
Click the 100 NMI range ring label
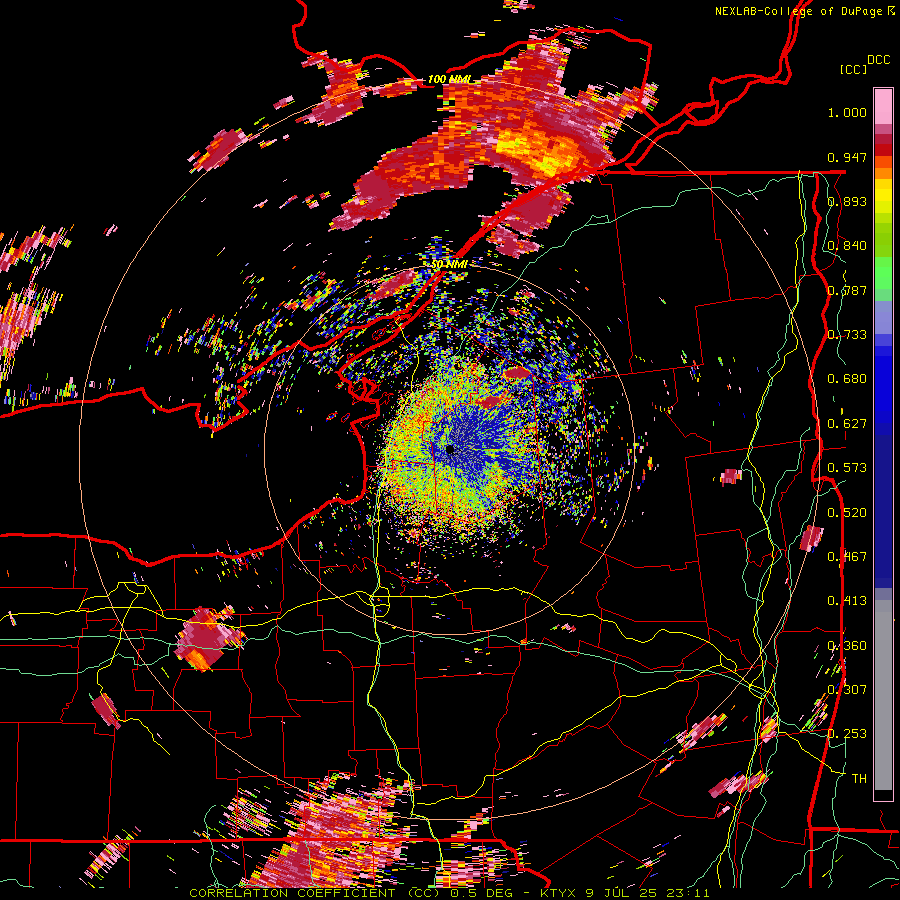click(x=449, y=79)
